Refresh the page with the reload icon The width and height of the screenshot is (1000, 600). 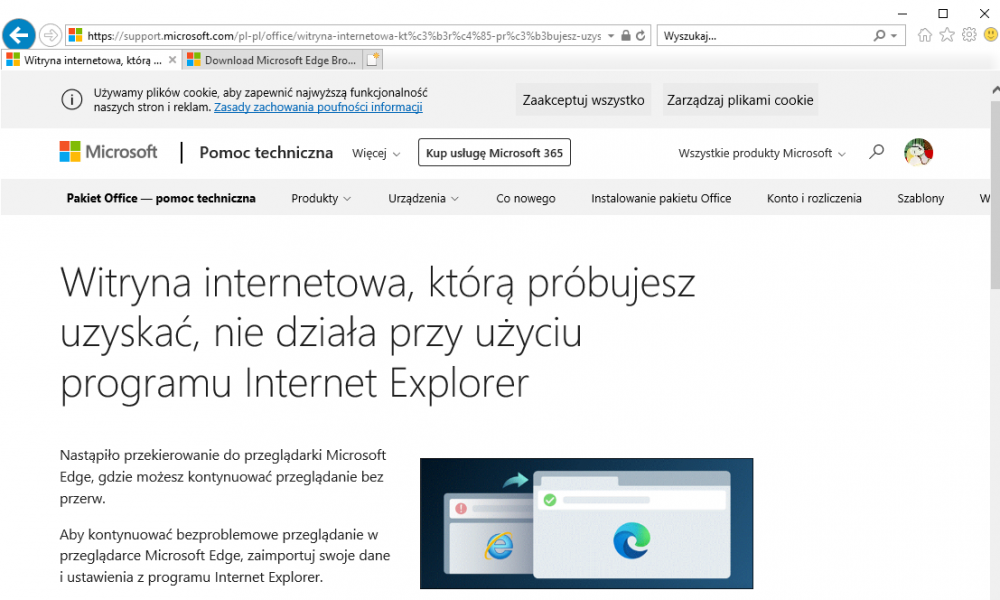pyautogui.click(x=641, y=34)
